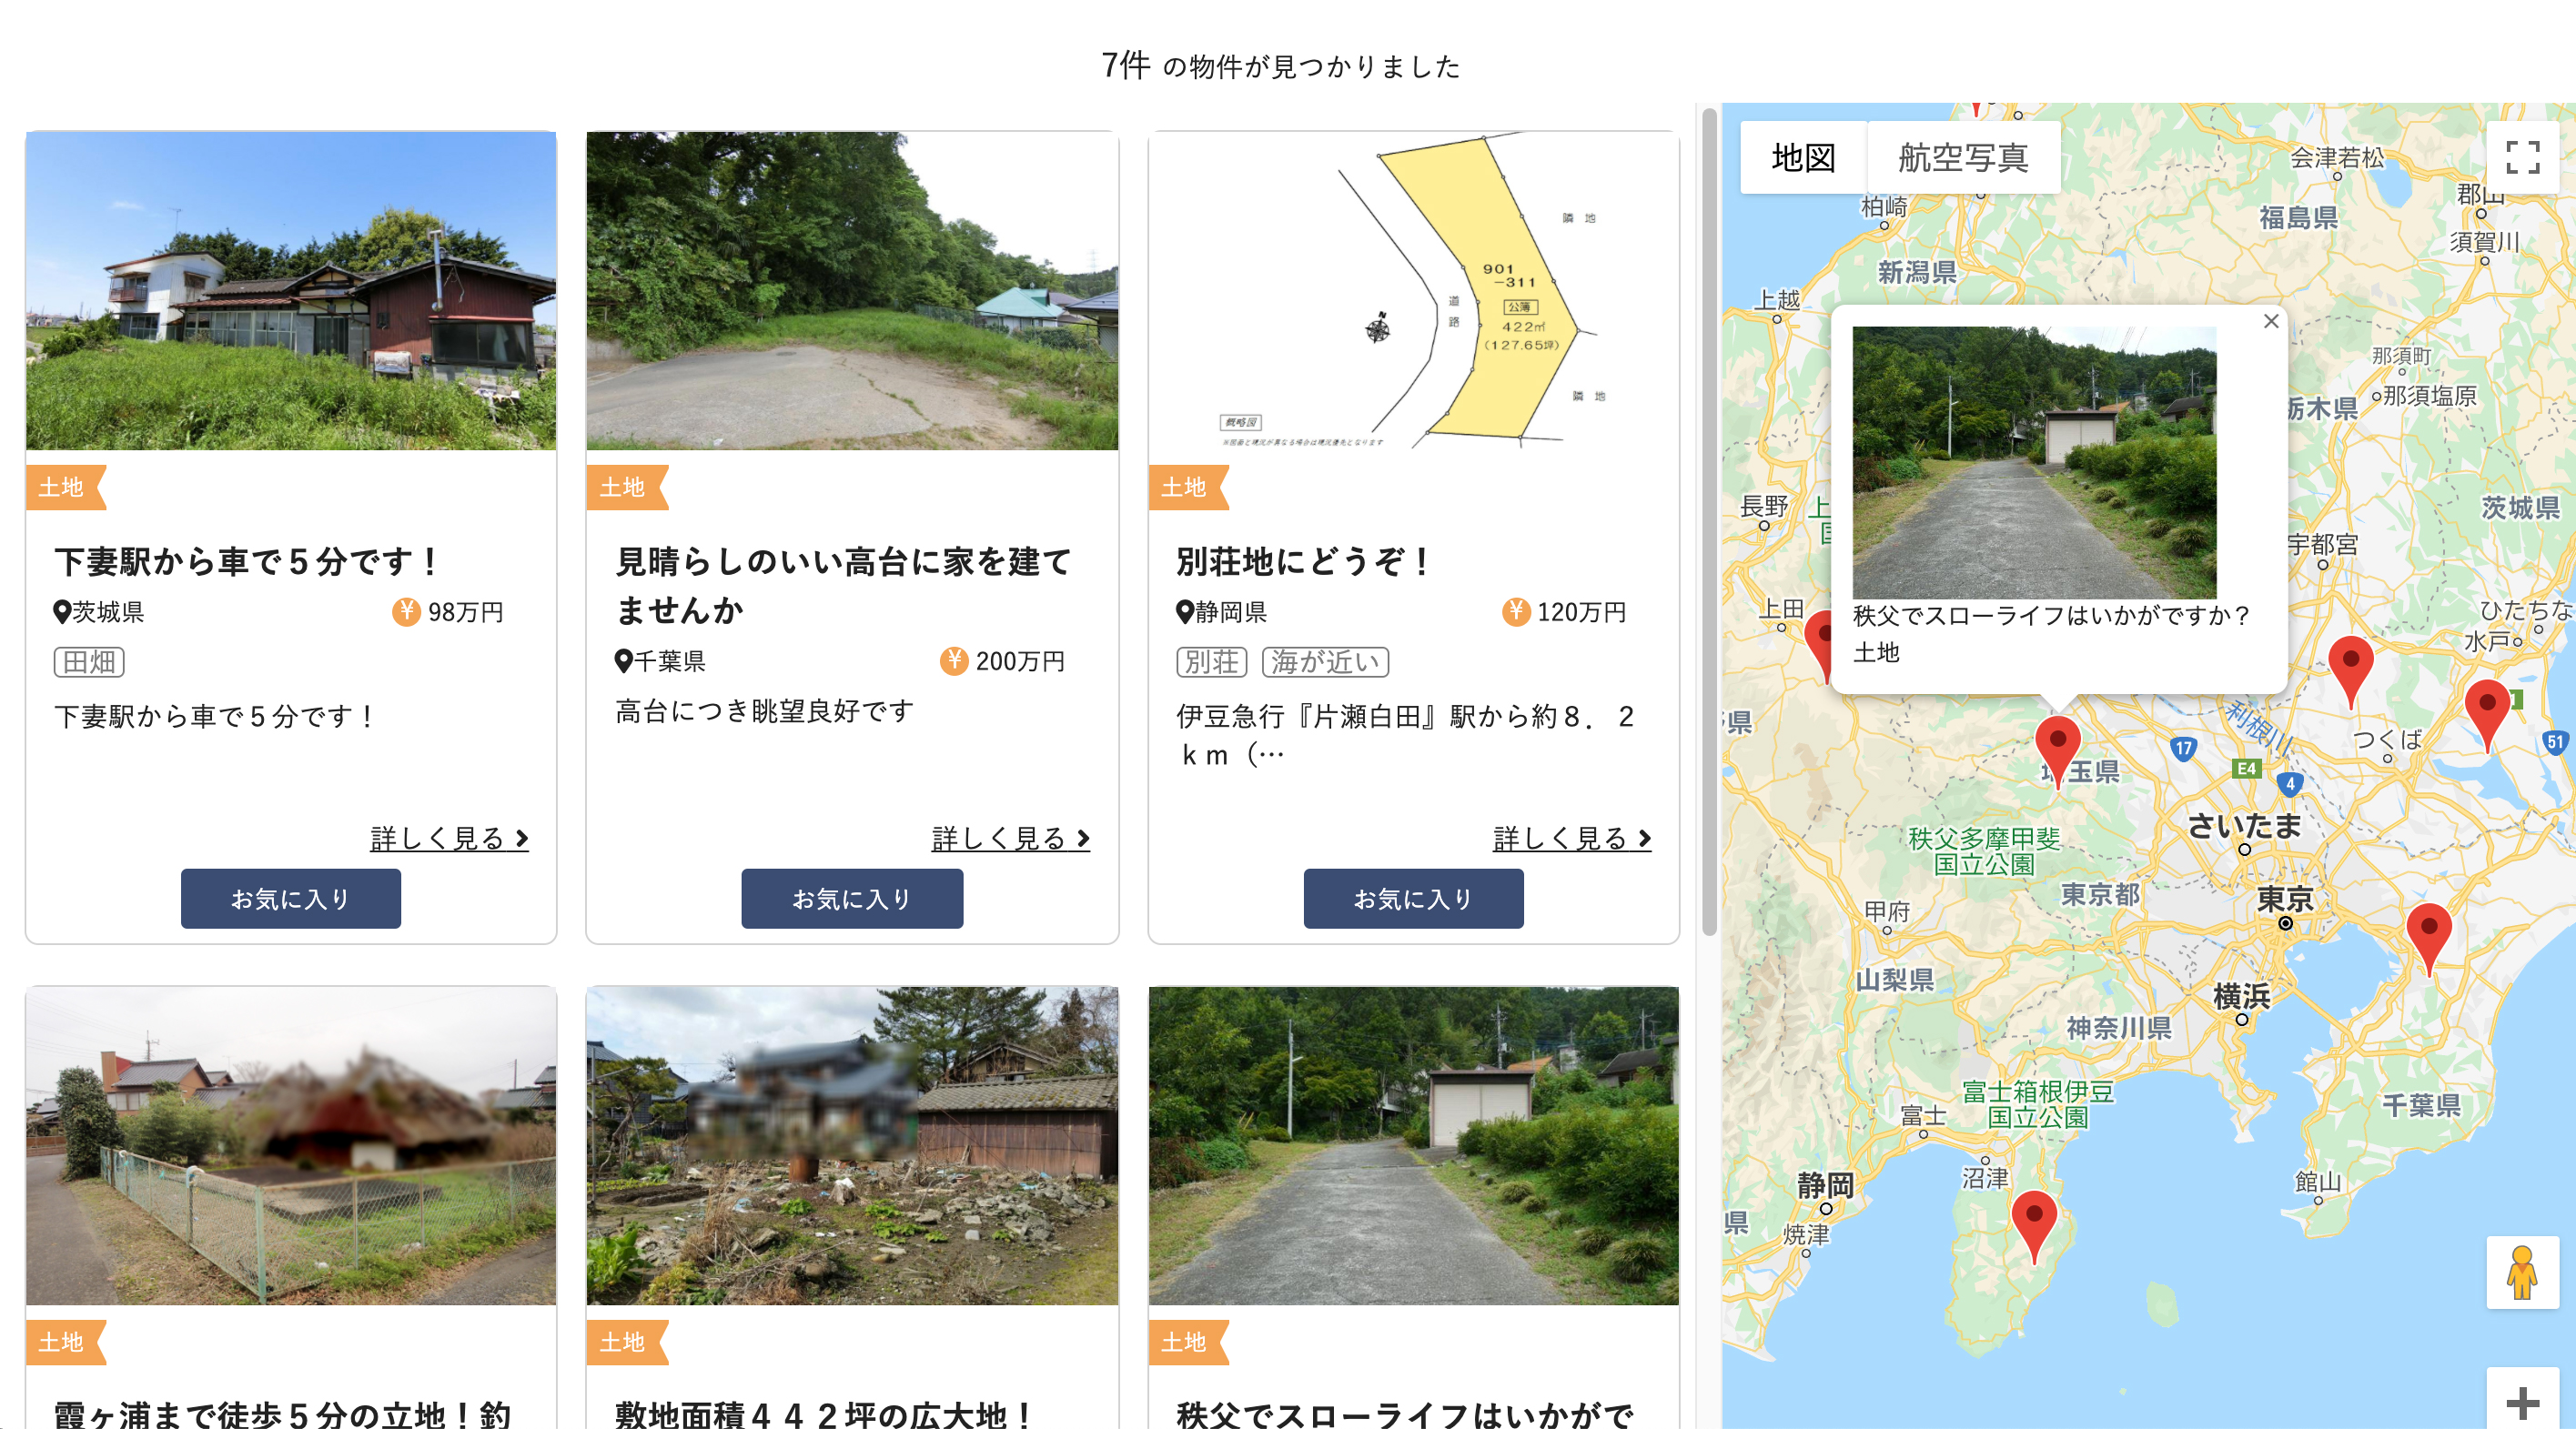Click title 霞ヶ浦まで徒歩５分の立地
Image resolution: width=2576 pixels, height=1429 pixels.
284,1414
